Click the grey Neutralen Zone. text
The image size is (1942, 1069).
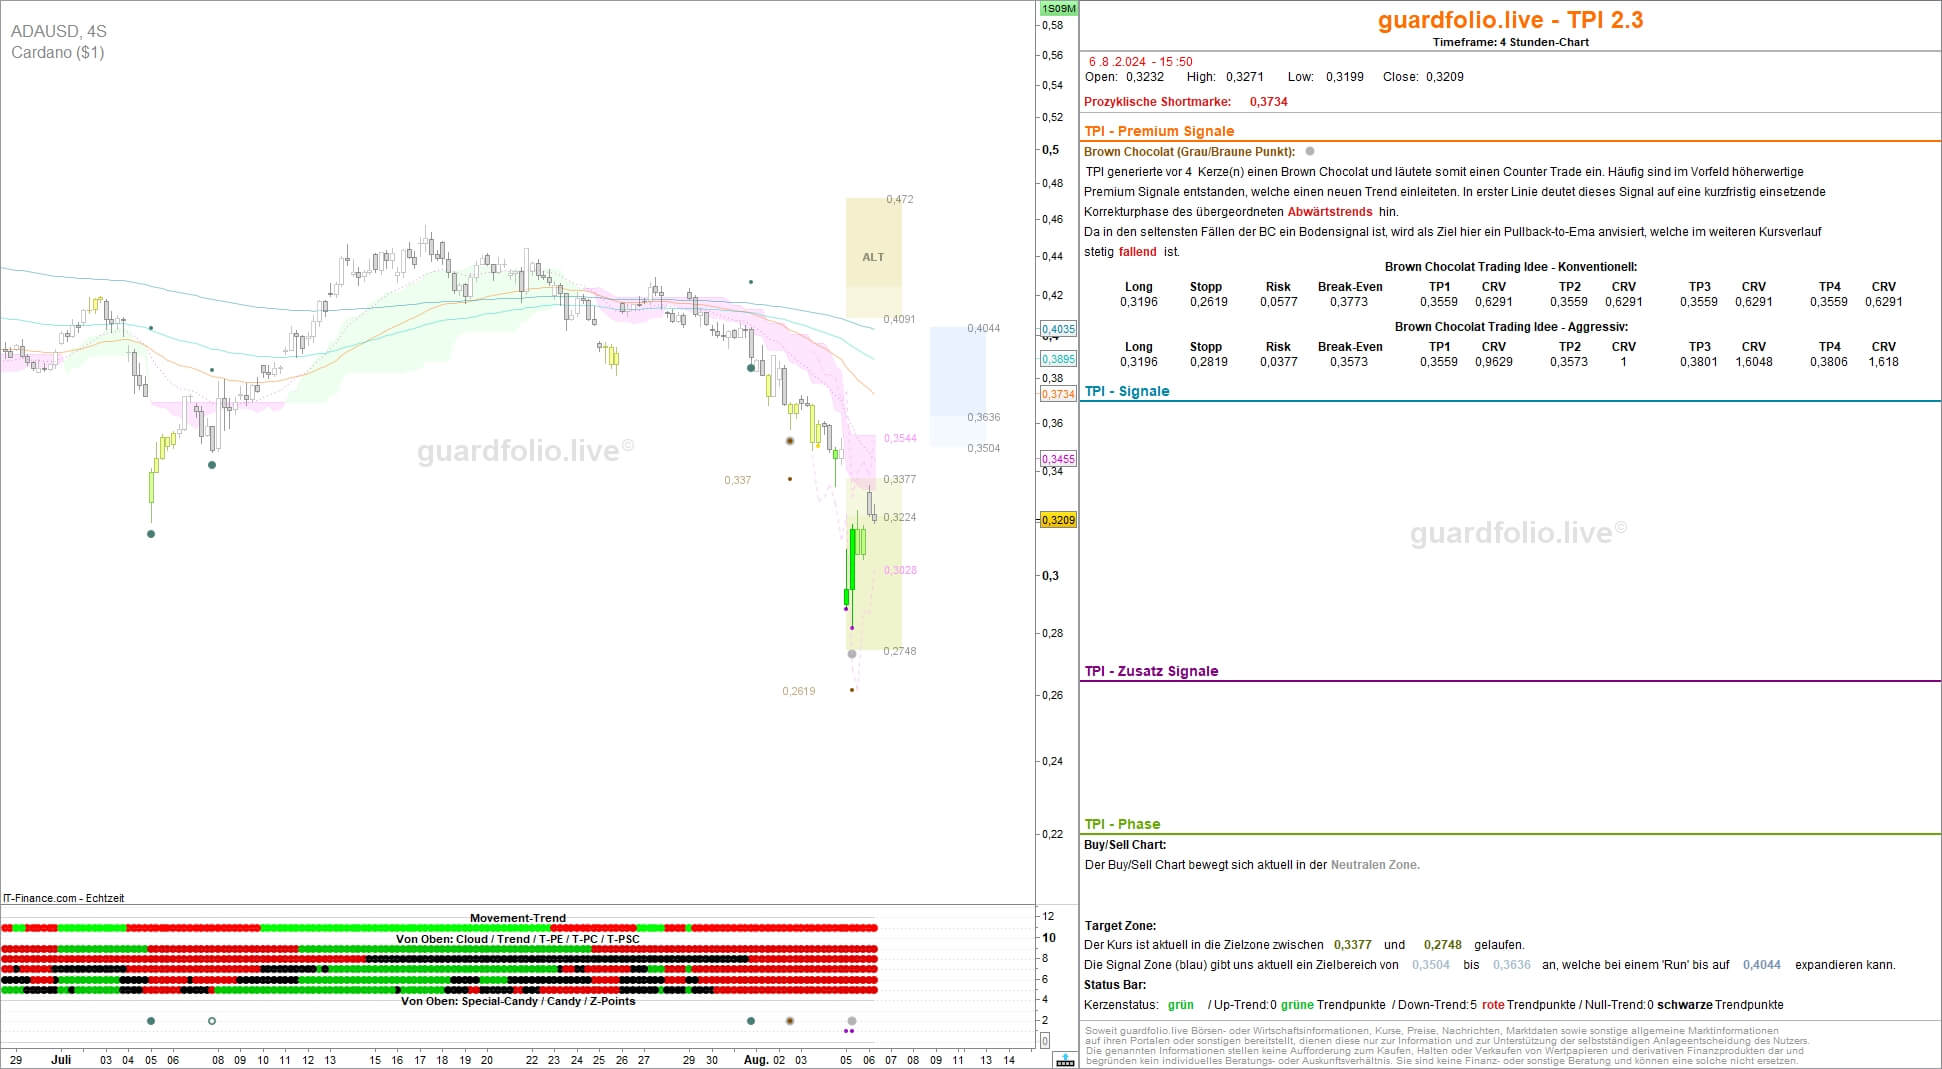point(1375,865)
